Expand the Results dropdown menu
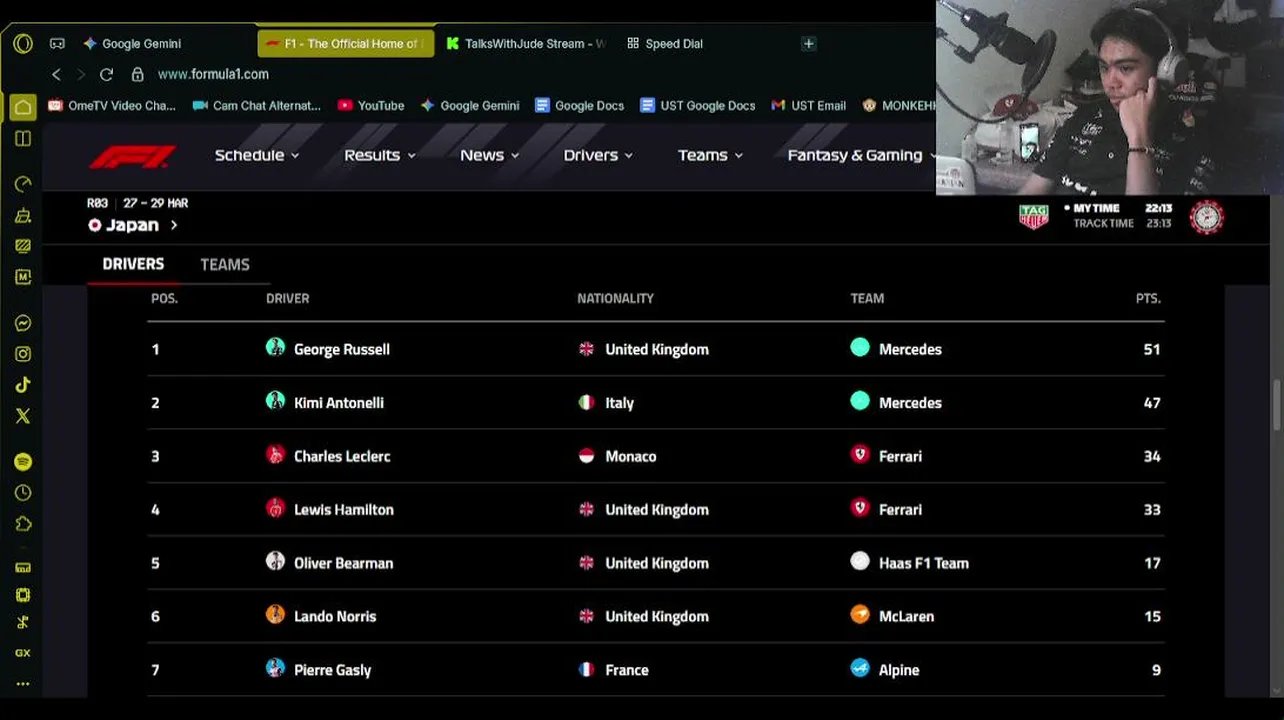This screenshot has height=720, width=1284. (x=380, y=155)
